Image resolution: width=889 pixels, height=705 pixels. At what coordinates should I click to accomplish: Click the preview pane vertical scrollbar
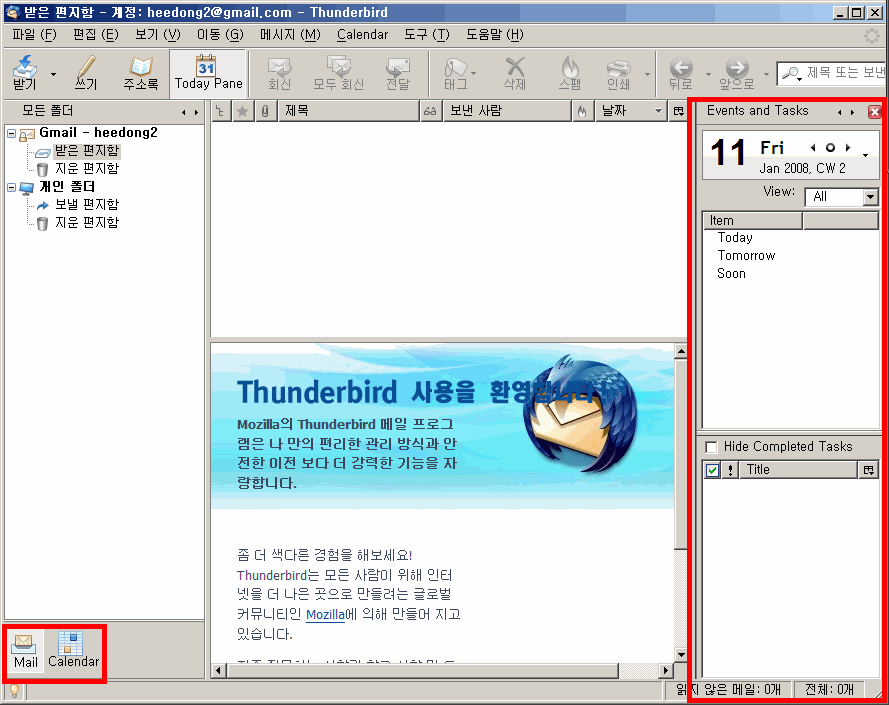tap(680, 504)
